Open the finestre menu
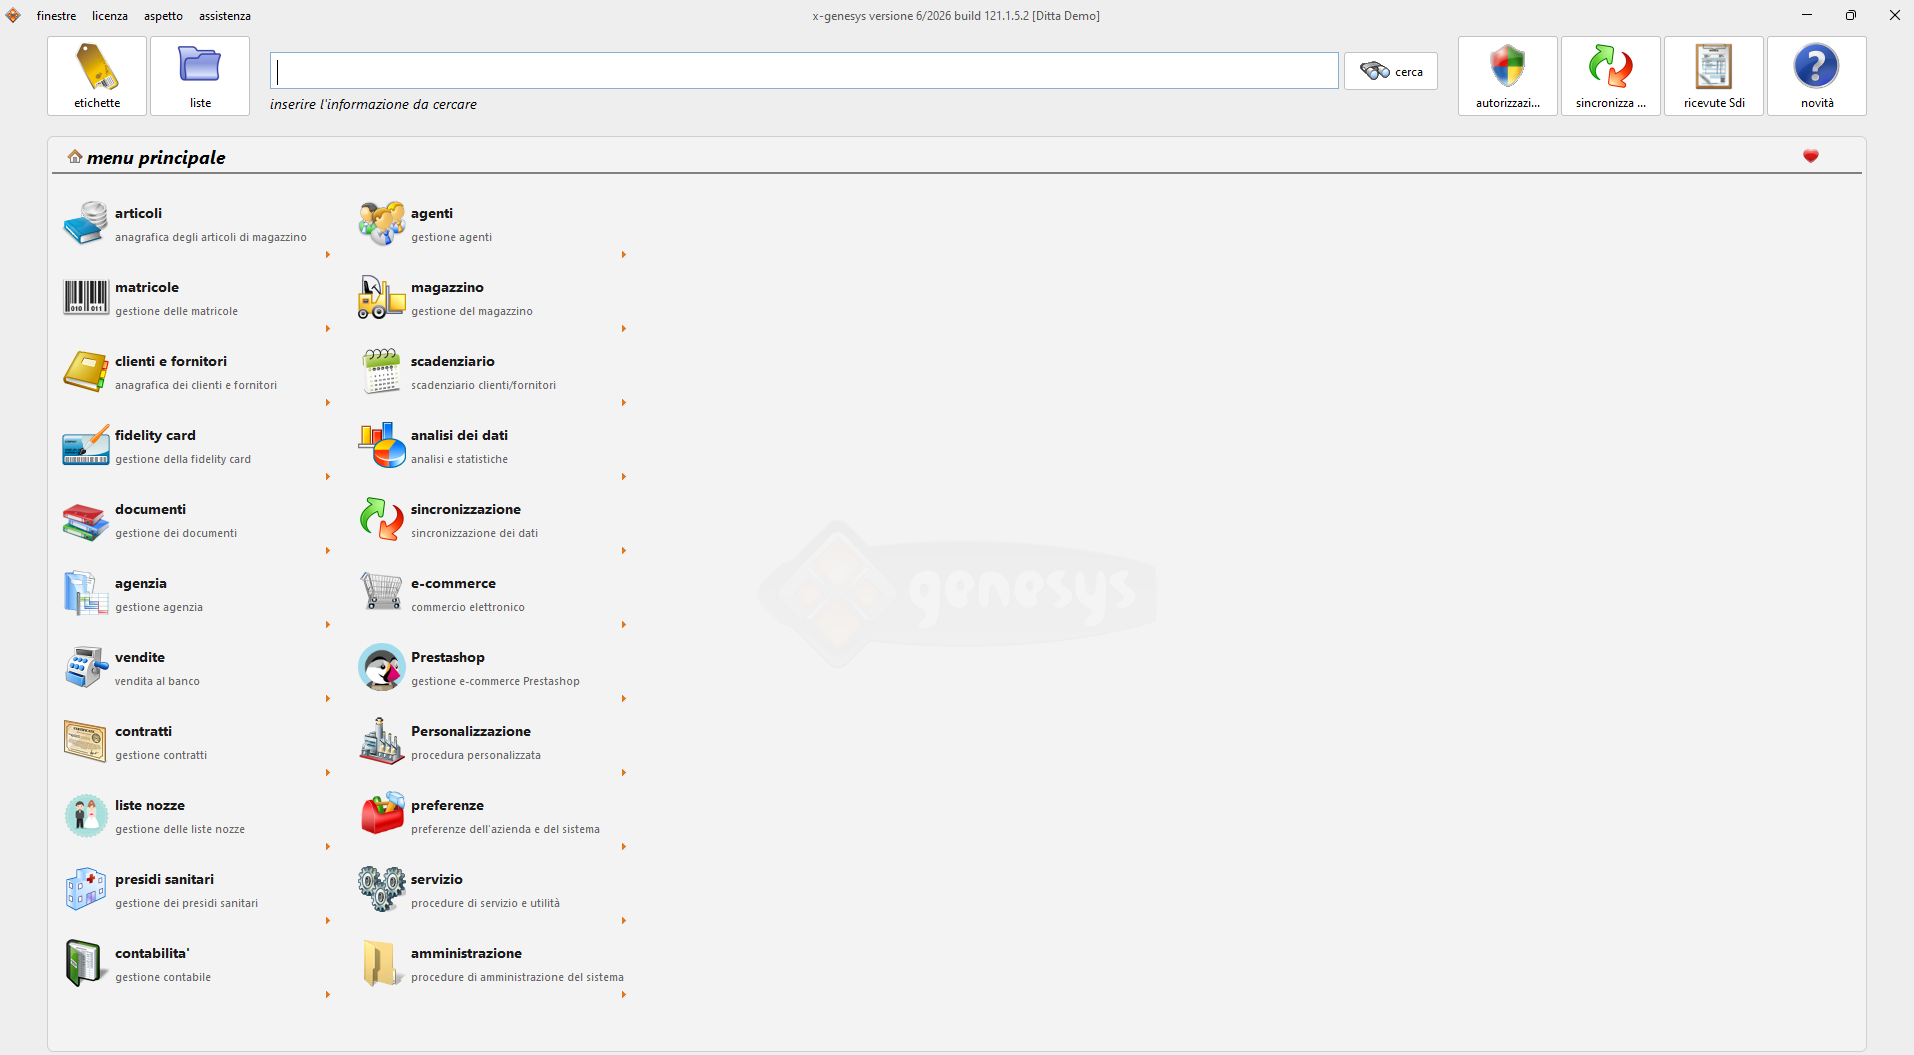 [x=56, y=16]
